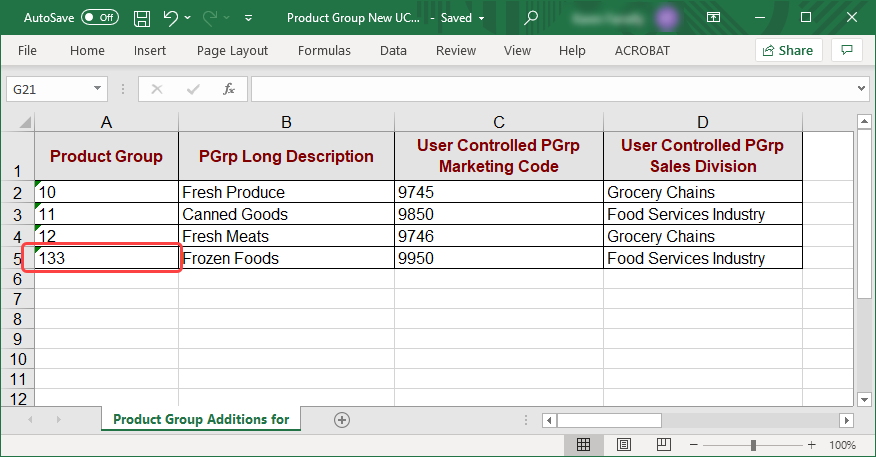Click the Search magnifier in title bar
This screenshot has height=457, width=876.
tap(531, 18)
